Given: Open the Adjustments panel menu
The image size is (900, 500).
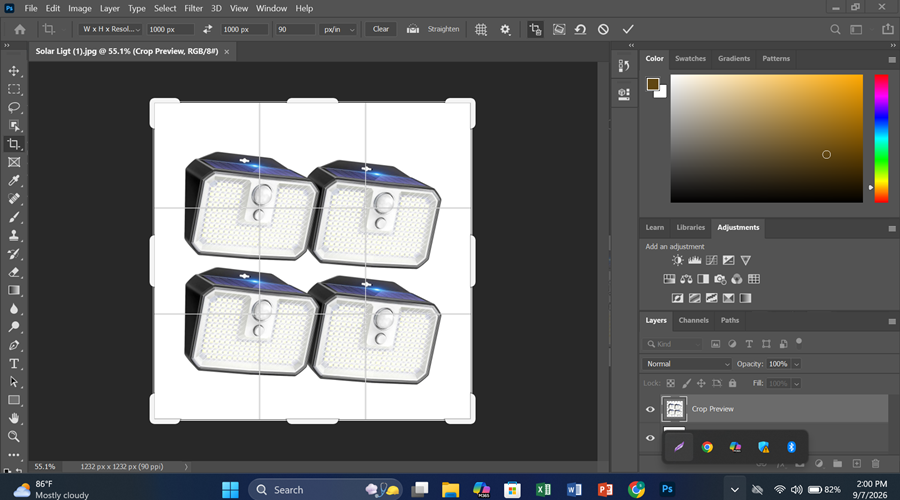Looking at the screenshot, I should pyautogui.click(x=892, y=228).
